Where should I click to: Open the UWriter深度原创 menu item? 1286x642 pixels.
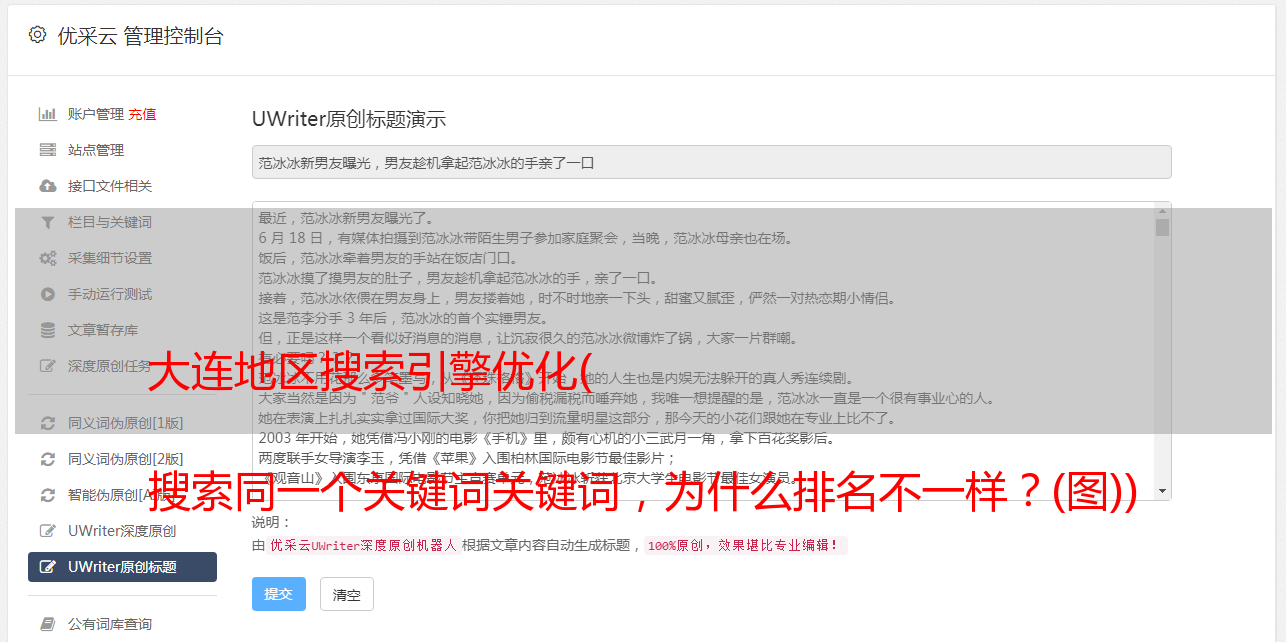(122, 531)
